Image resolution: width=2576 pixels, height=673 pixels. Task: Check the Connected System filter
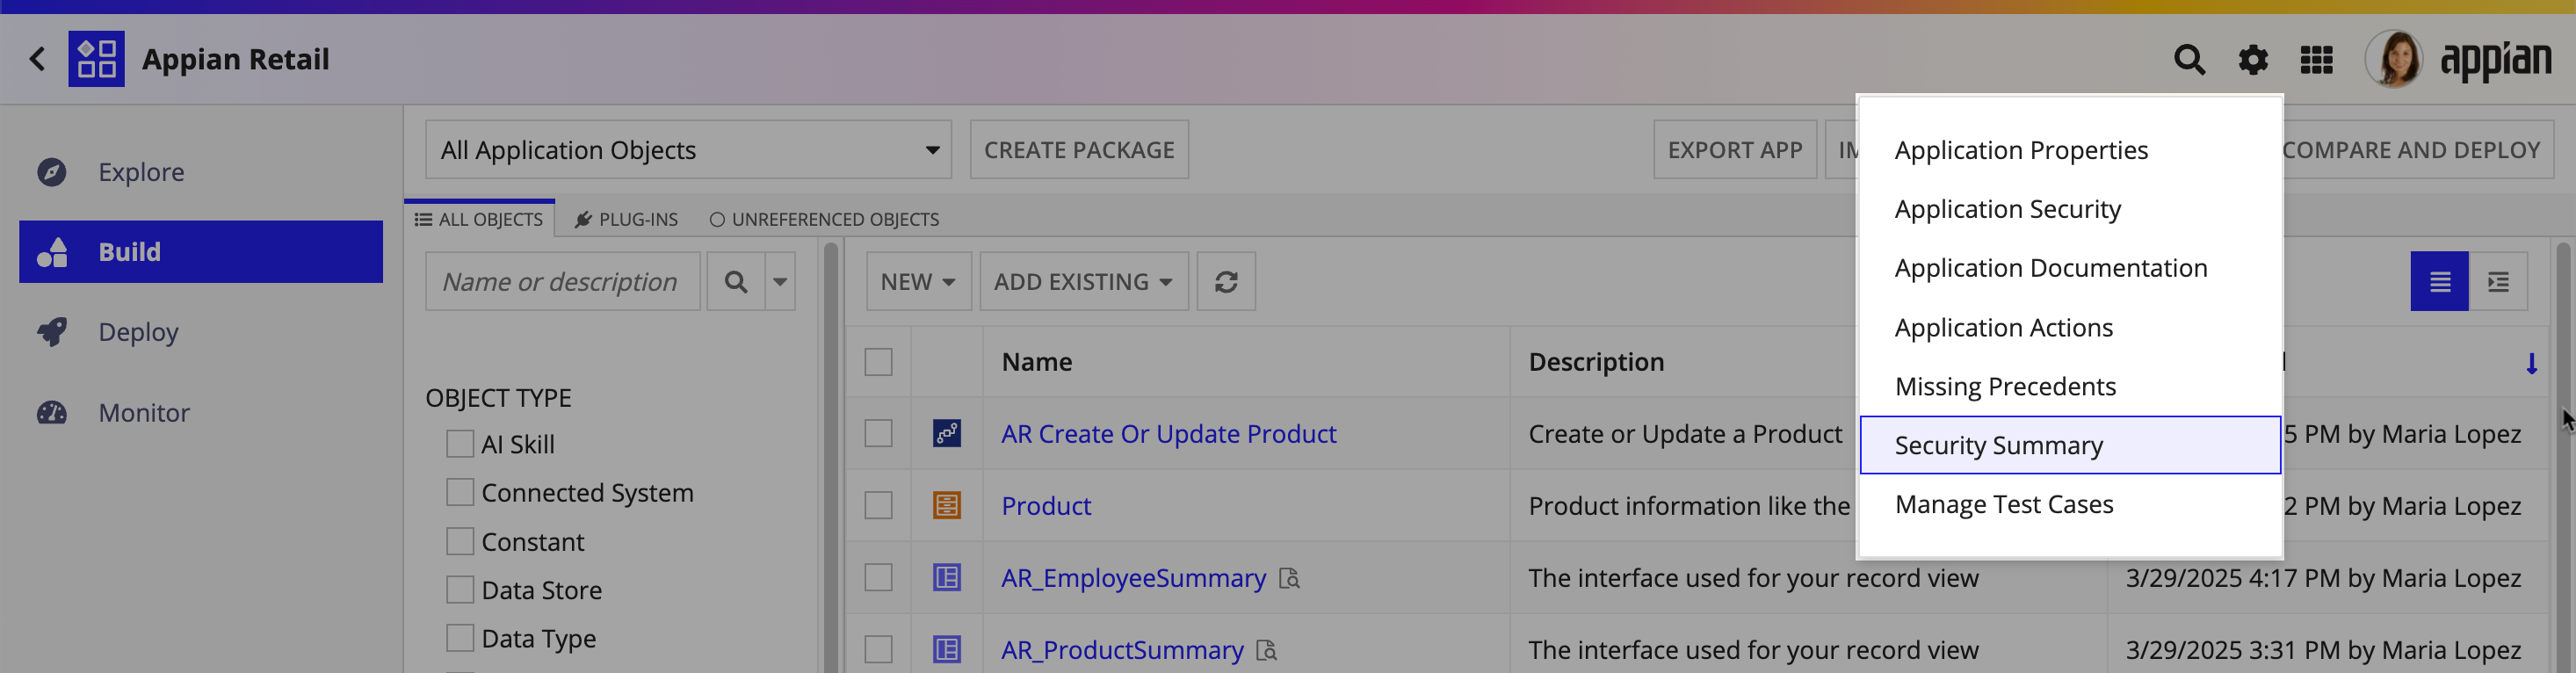pos(460,492)
